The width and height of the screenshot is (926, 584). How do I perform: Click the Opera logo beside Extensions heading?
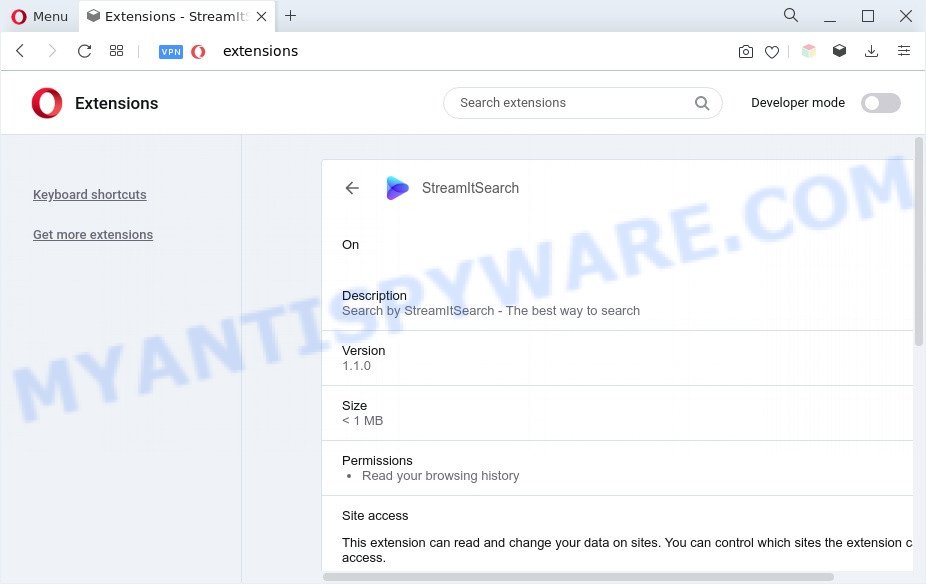pos(47,103)
